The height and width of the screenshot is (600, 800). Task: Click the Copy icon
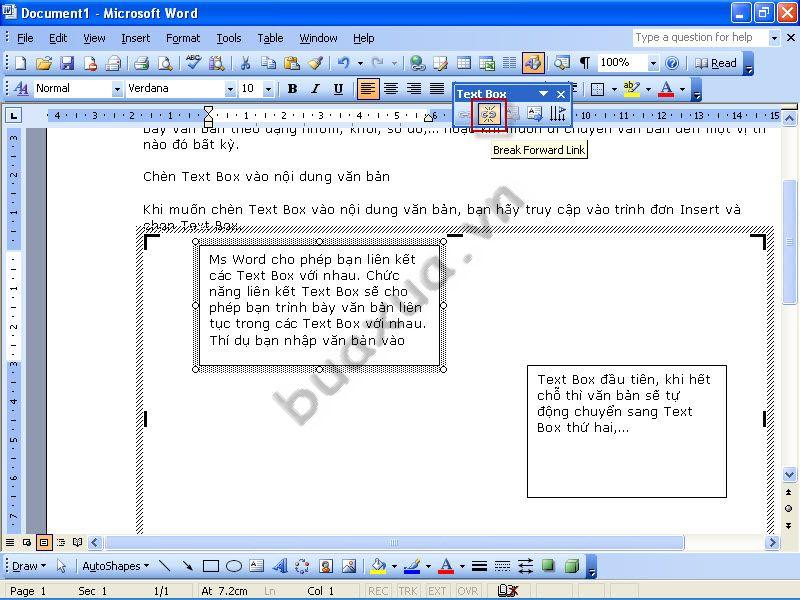pyautogui.click(x=268, y=63)
